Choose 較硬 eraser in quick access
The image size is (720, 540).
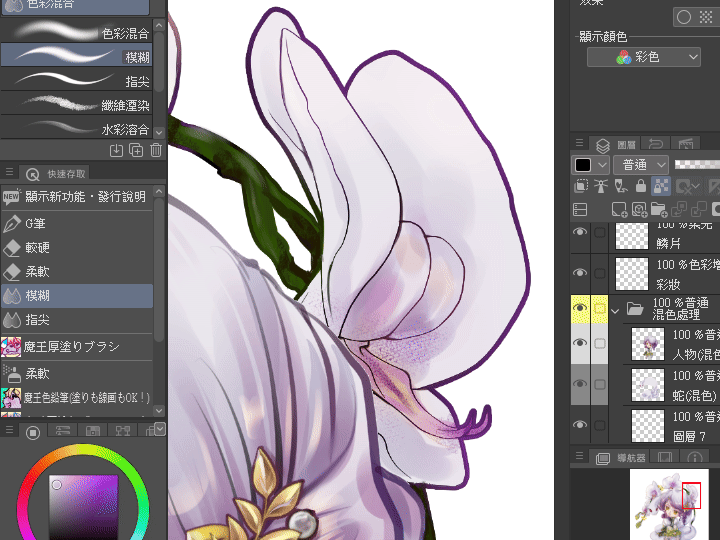[77, 248]
